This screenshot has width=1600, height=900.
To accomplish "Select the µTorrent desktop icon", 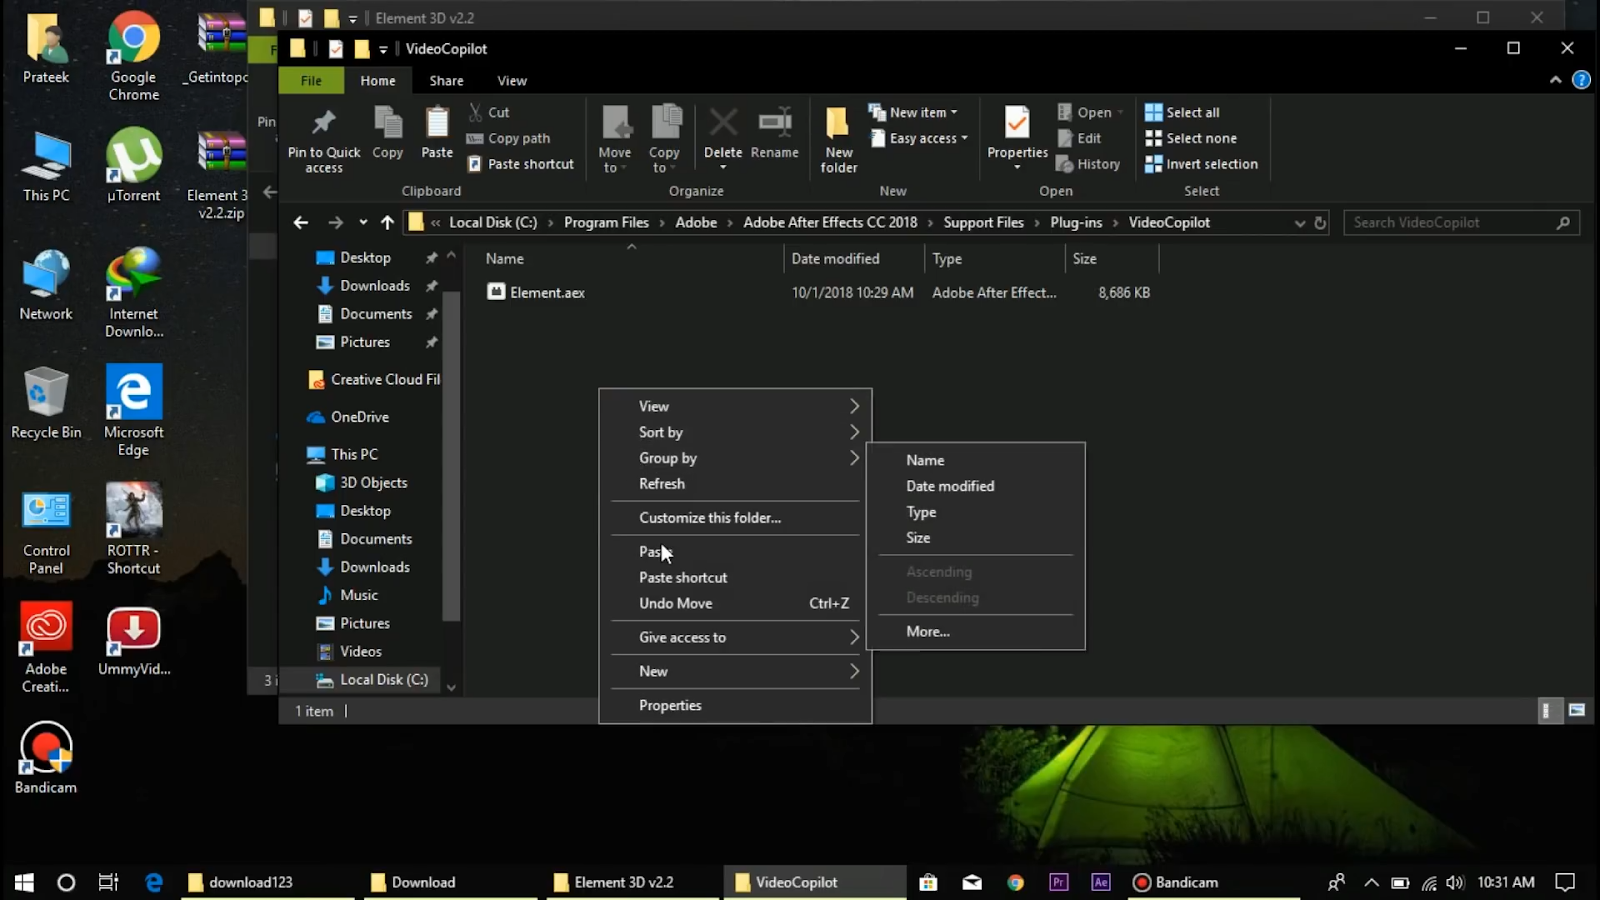I will [x=134, y=165].
